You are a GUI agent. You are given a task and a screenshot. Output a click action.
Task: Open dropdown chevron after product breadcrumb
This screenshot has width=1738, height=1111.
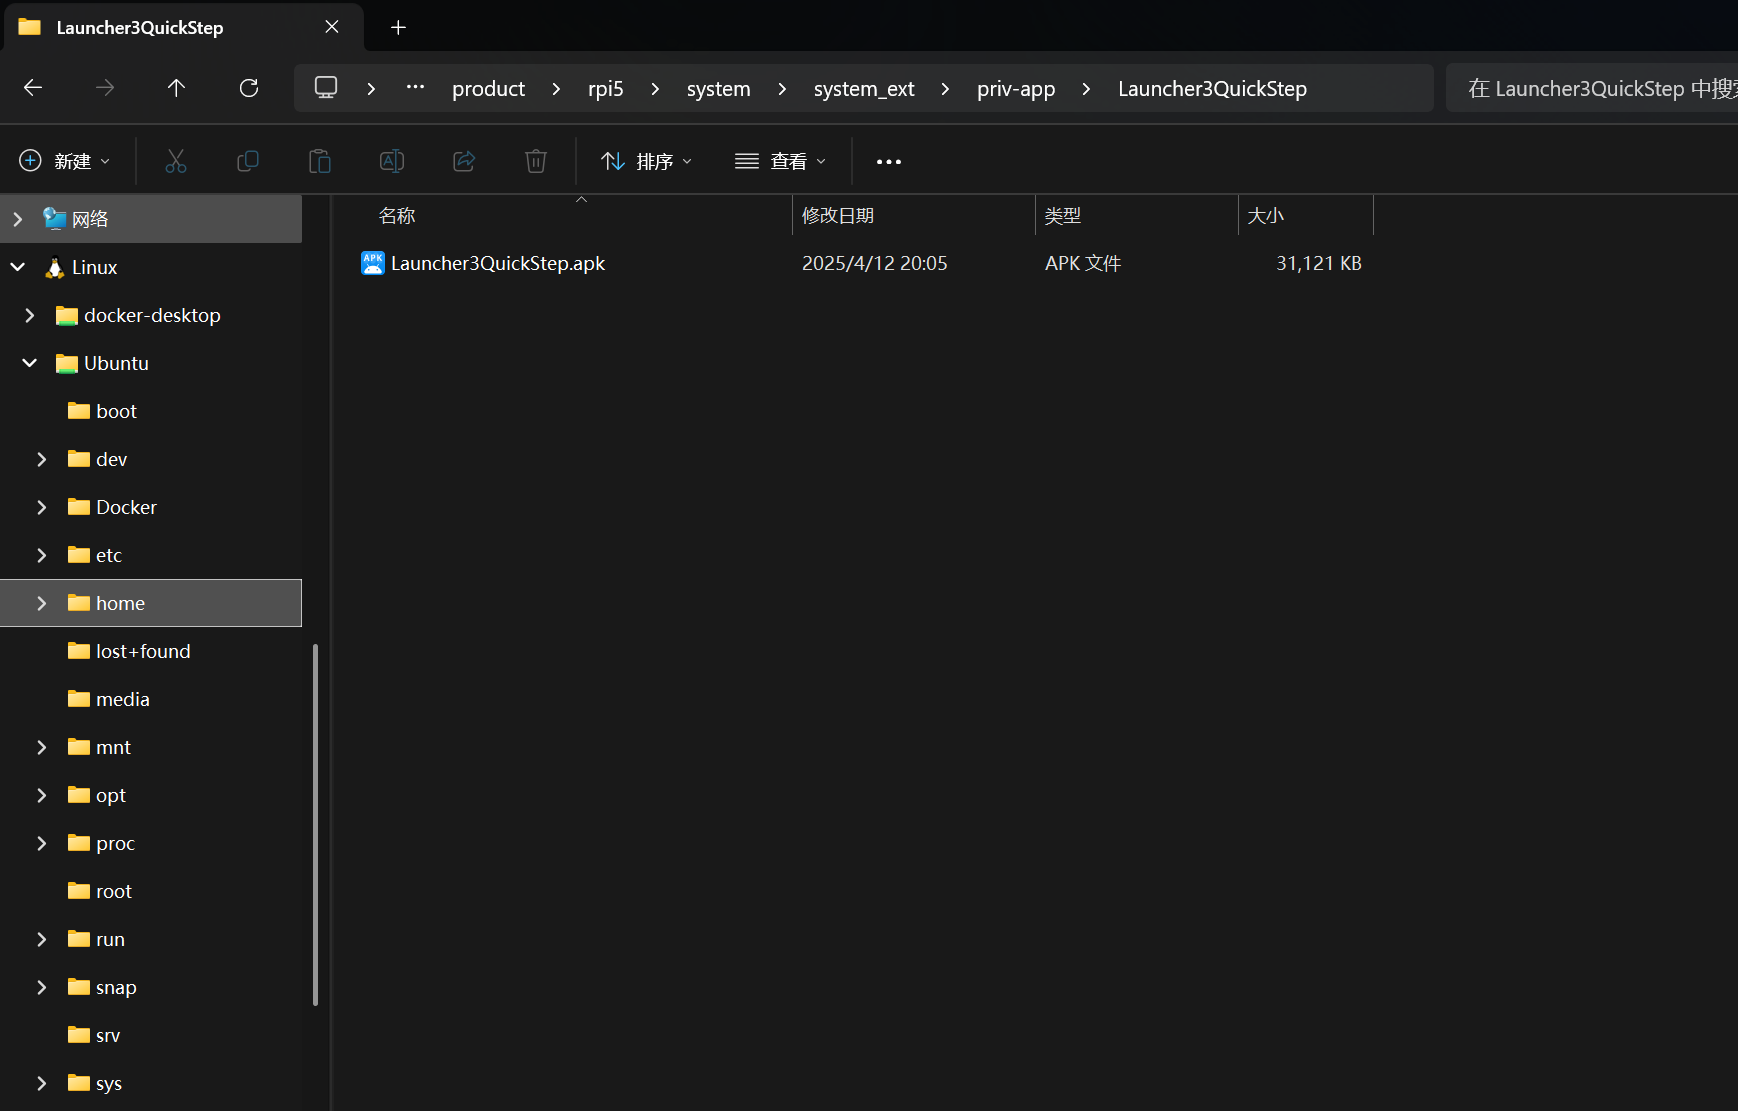[556, 89]
